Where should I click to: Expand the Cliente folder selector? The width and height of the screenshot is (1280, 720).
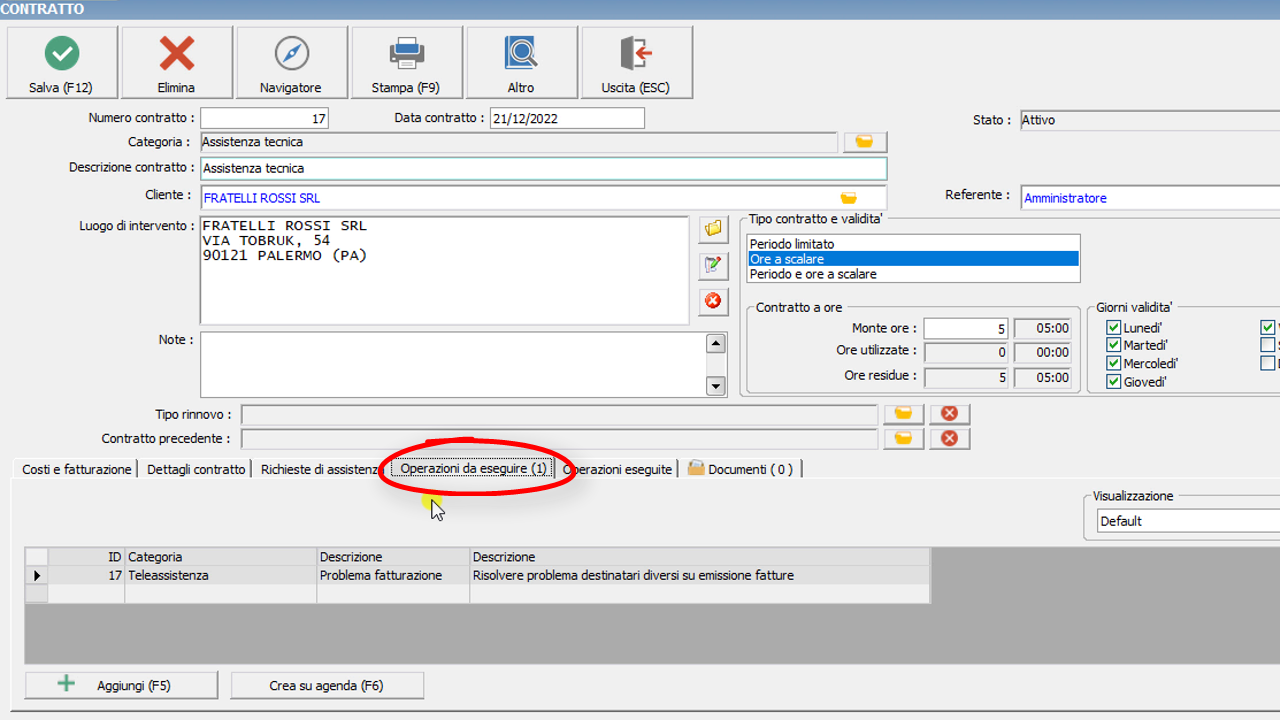[848, 198]
